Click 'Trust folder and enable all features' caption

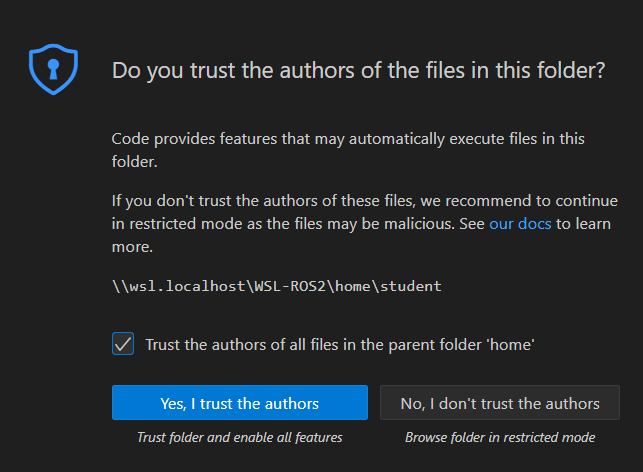tap(240, 437)
